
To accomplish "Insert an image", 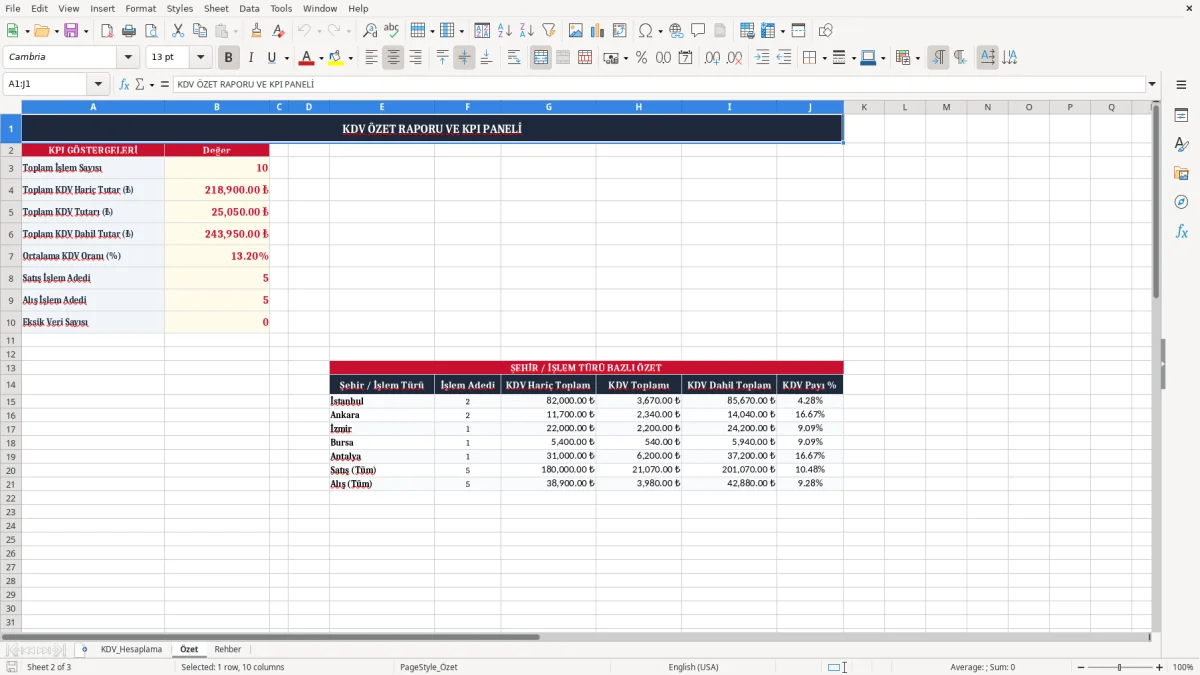I will tap(576, 31).
